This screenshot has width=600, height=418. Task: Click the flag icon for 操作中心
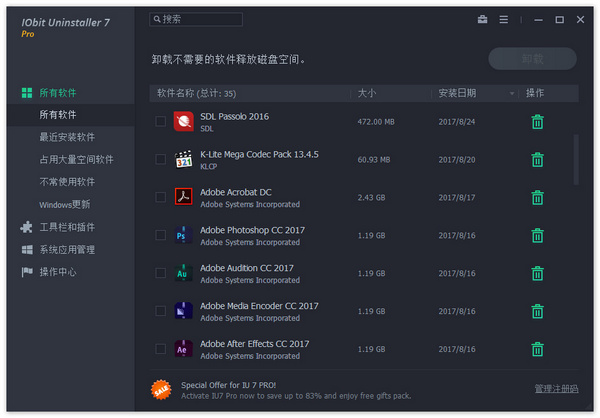click(27, 272)
